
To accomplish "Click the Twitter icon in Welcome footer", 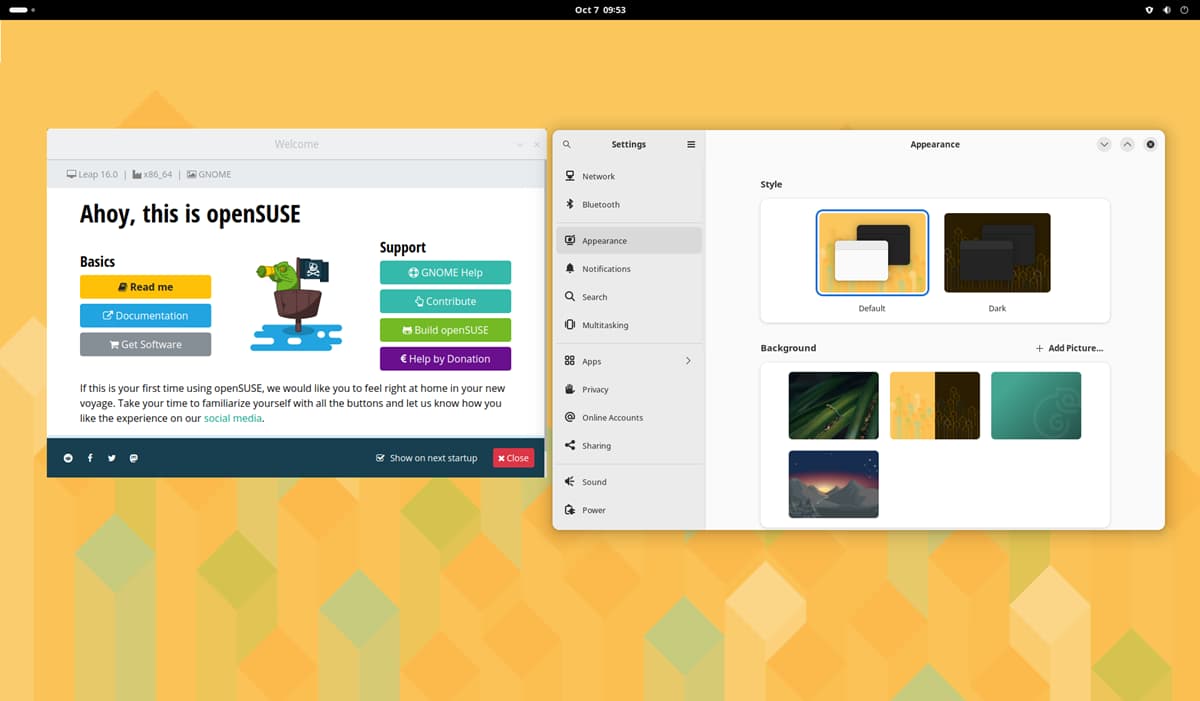I will pyautogui.click(x=112, y=458).
